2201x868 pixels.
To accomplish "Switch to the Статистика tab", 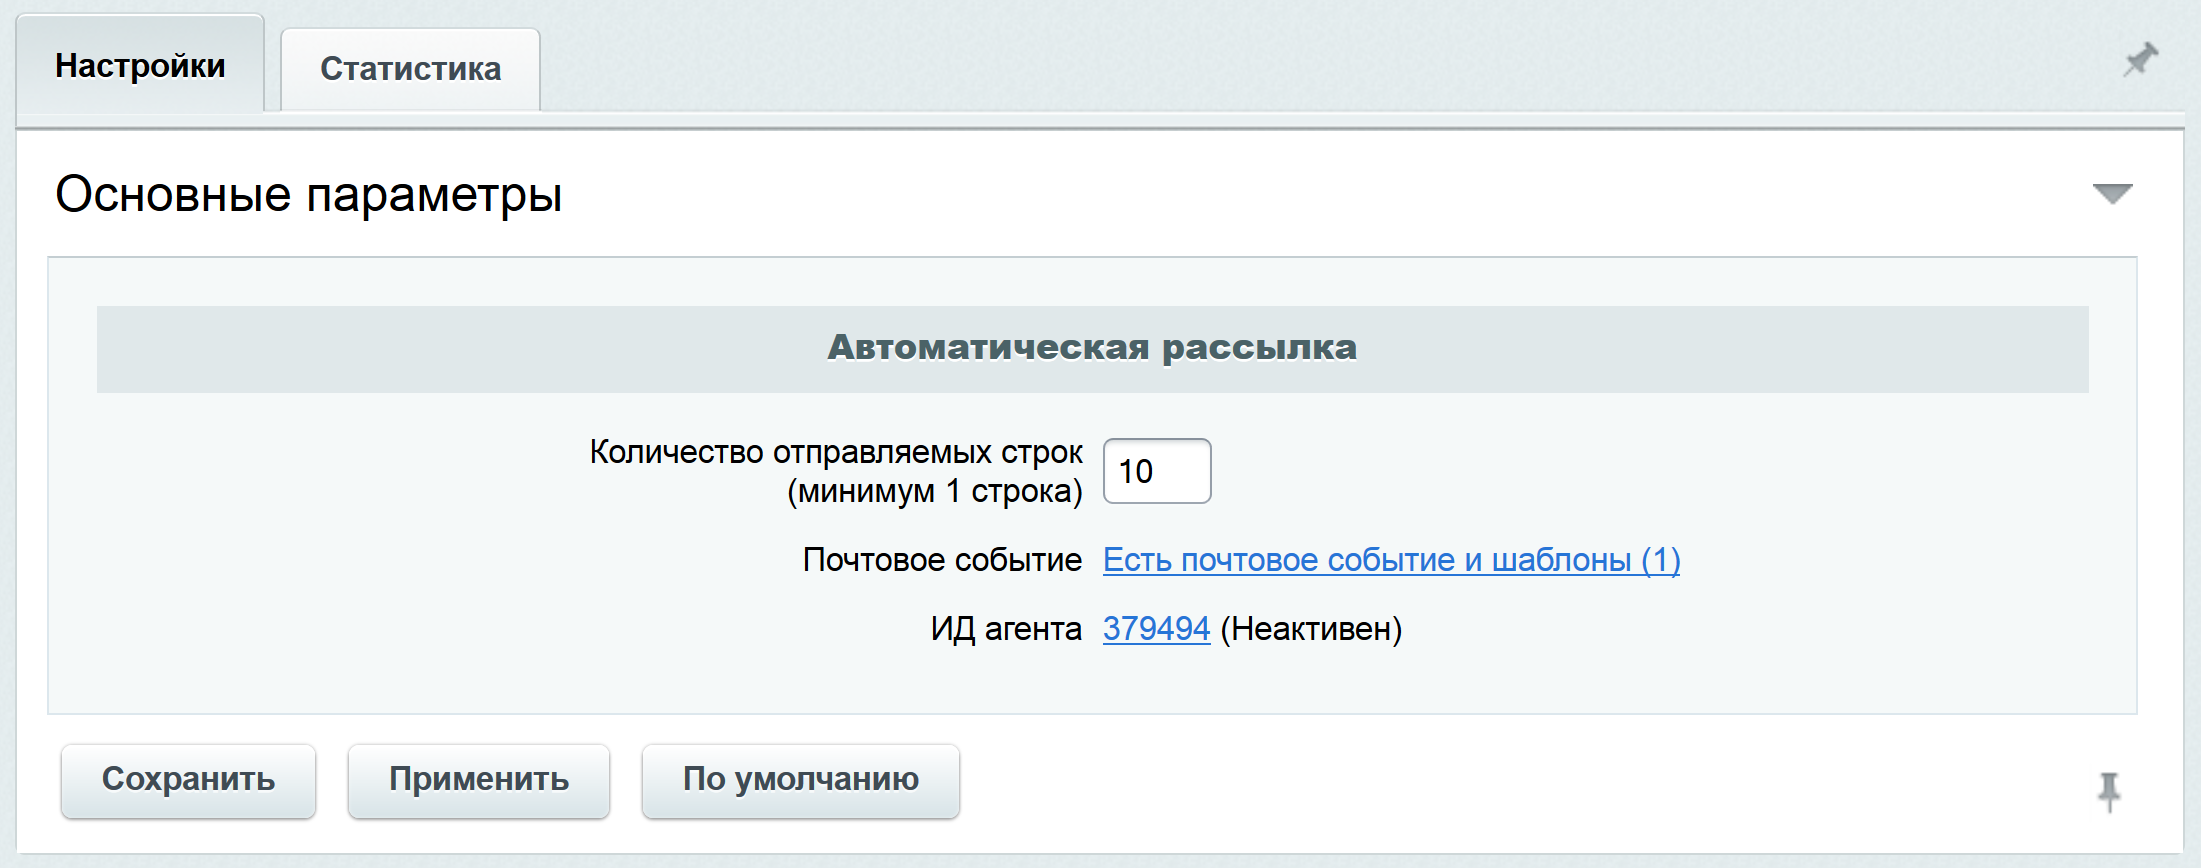I will pyautogui.click(x=410, y=69).
